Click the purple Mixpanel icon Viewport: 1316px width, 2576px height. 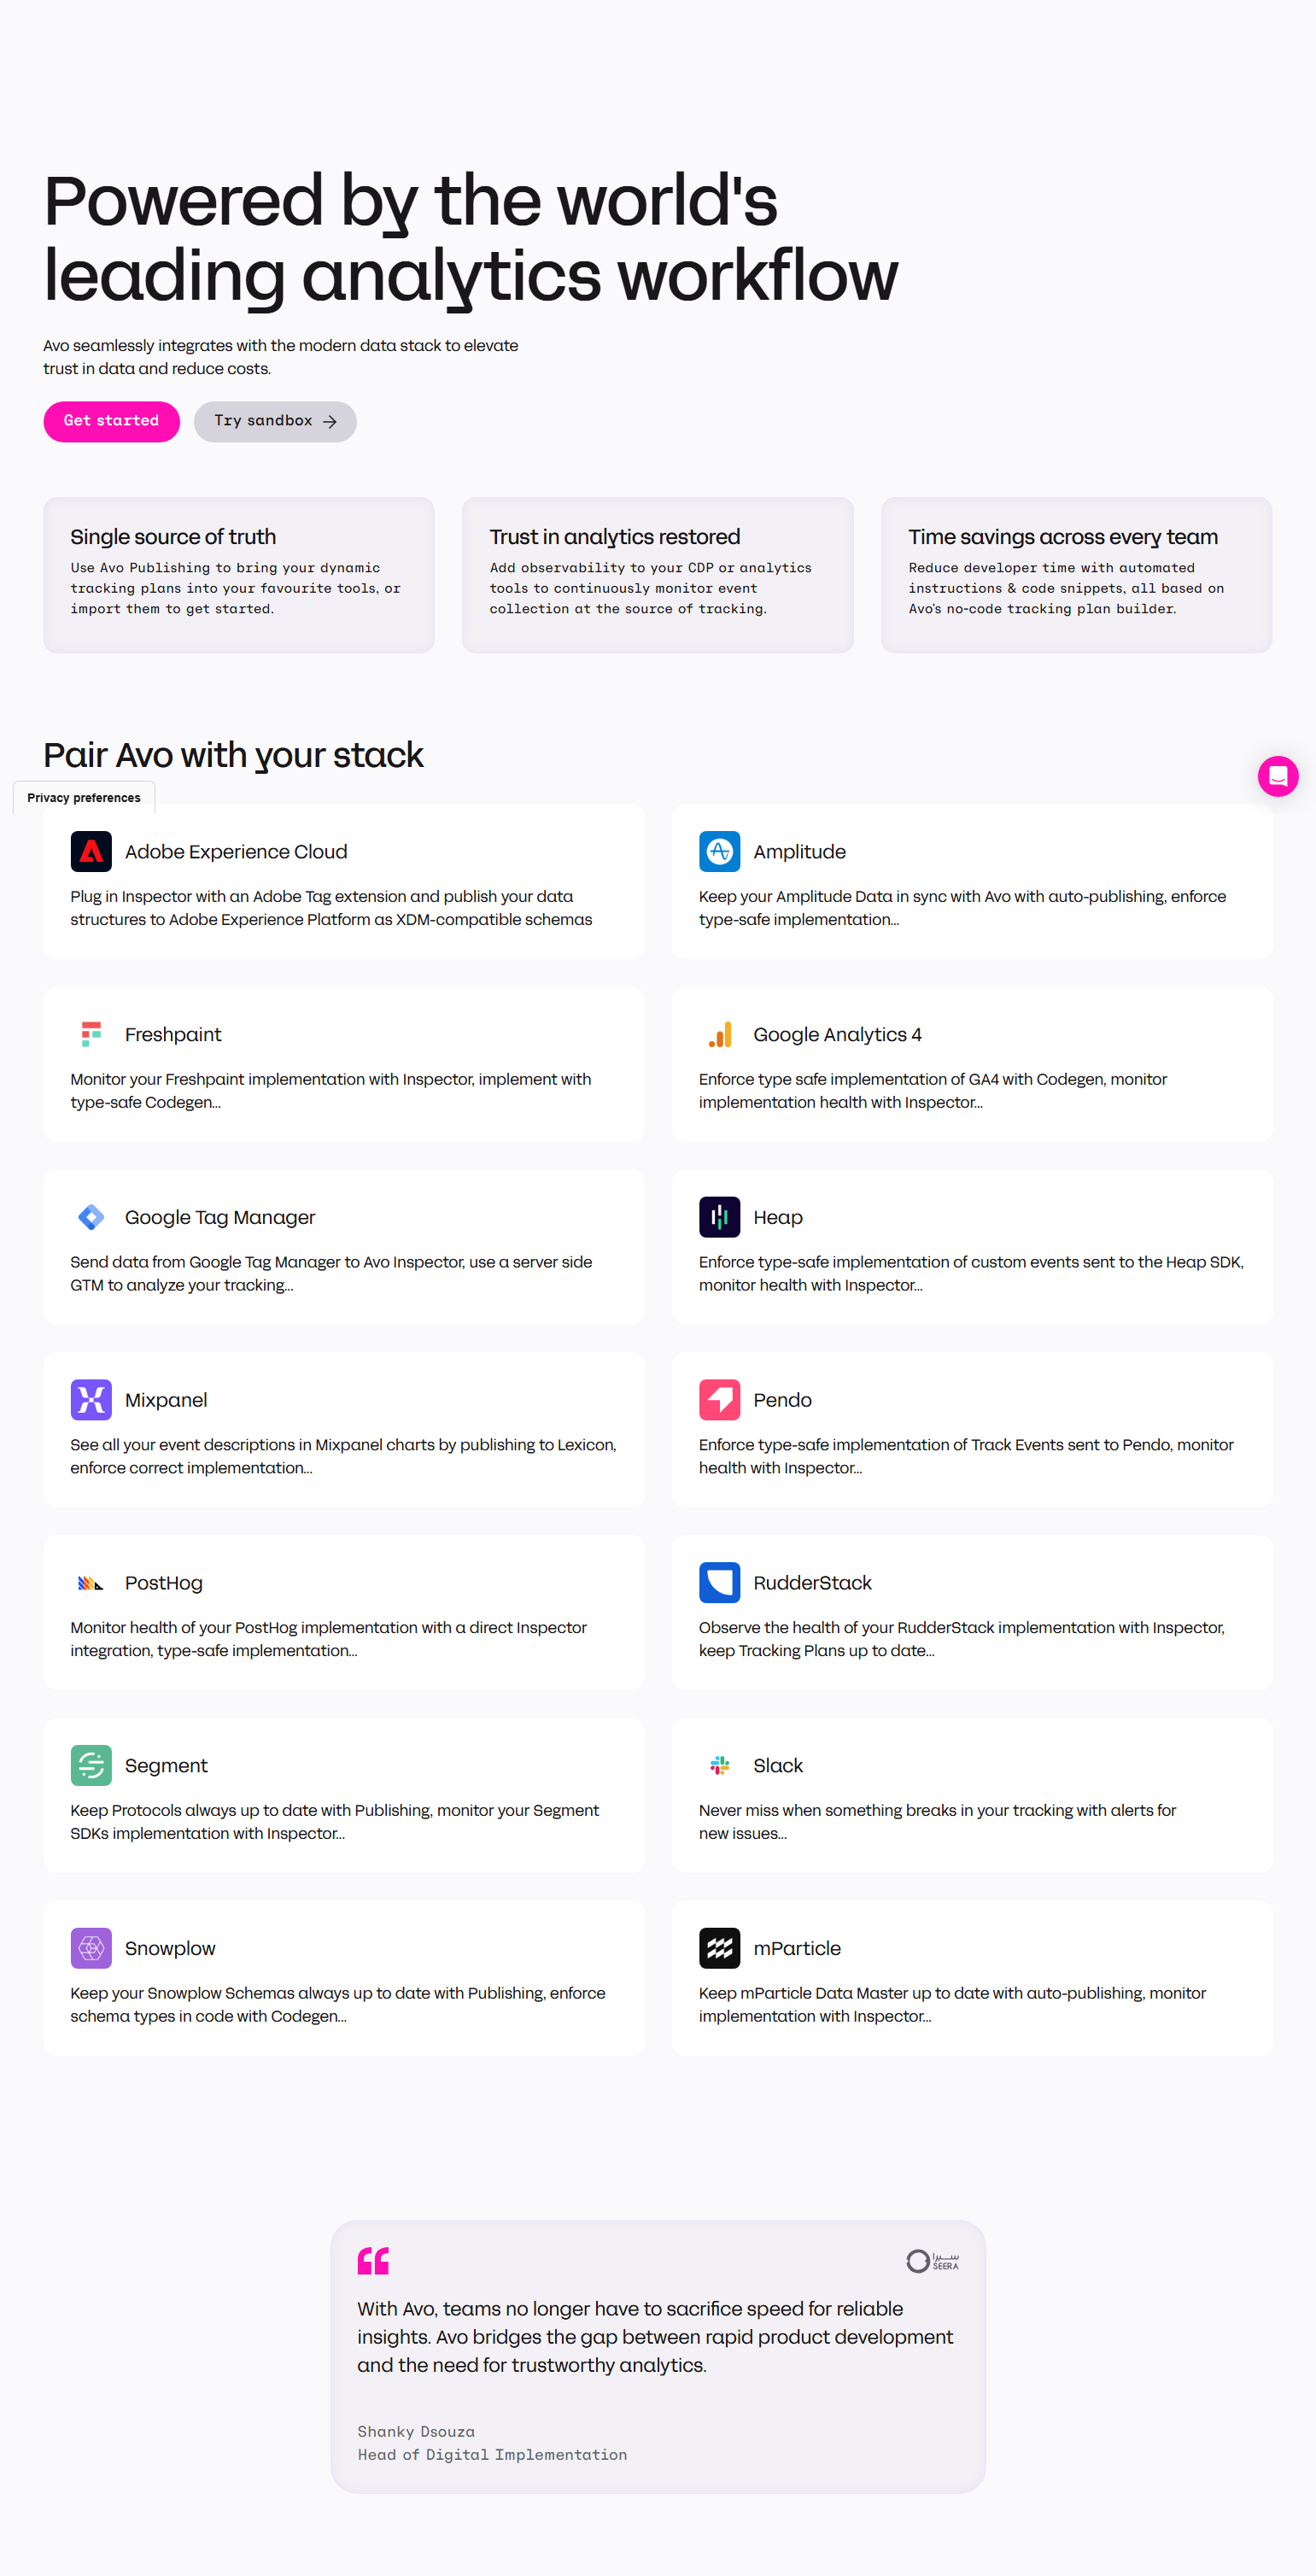92,1399
